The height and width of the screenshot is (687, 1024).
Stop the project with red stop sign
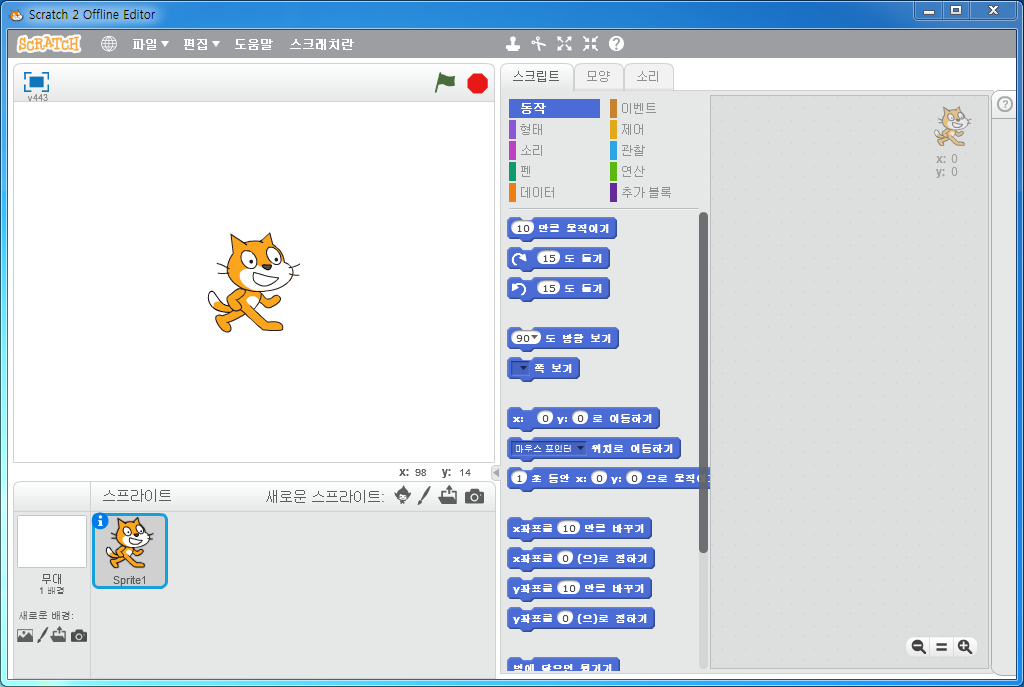click(x=477, y=84)
